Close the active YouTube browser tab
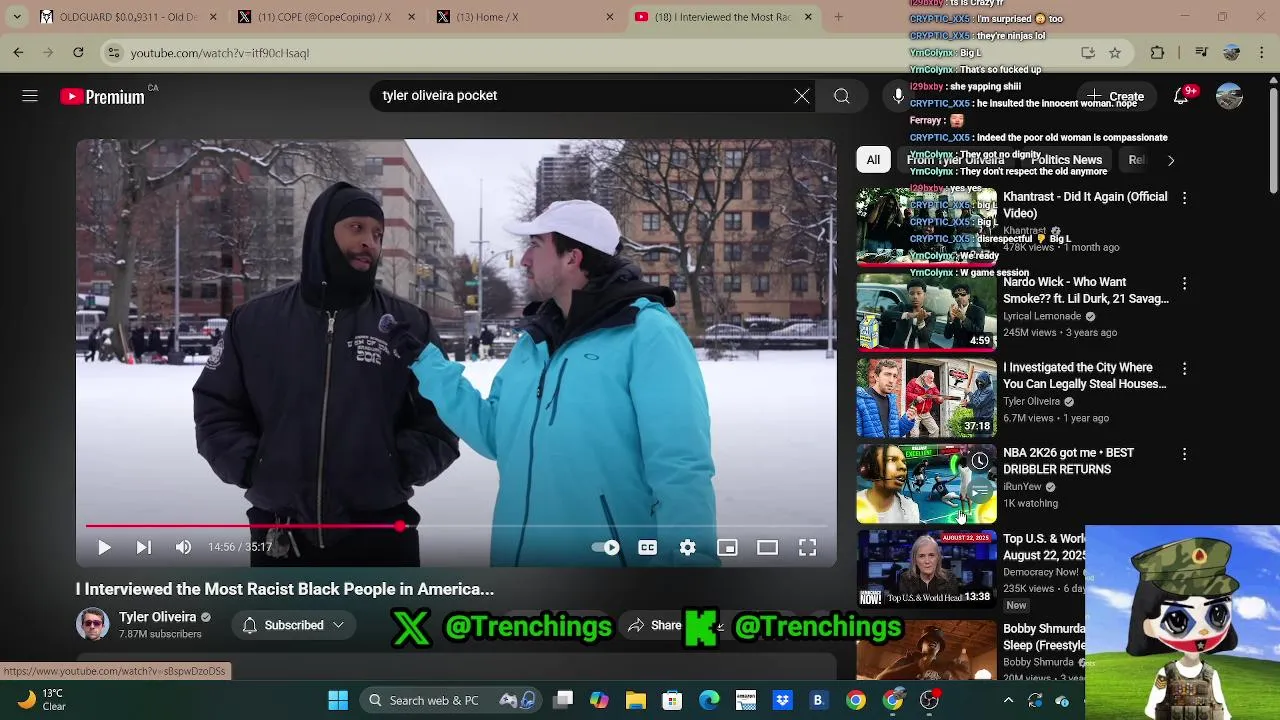The image size is (1280, 720). (x=808, y=17)
